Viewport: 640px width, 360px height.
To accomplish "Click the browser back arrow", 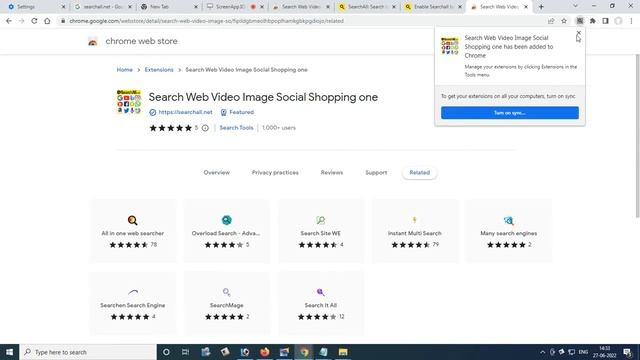I will point(9,21).
